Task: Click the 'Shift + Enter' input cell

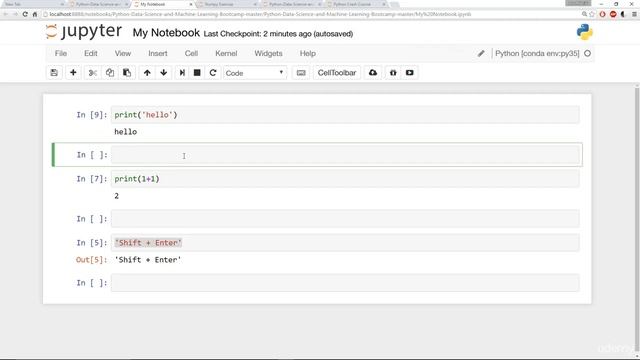Action: pyautogui.click(x=345, y=243)
